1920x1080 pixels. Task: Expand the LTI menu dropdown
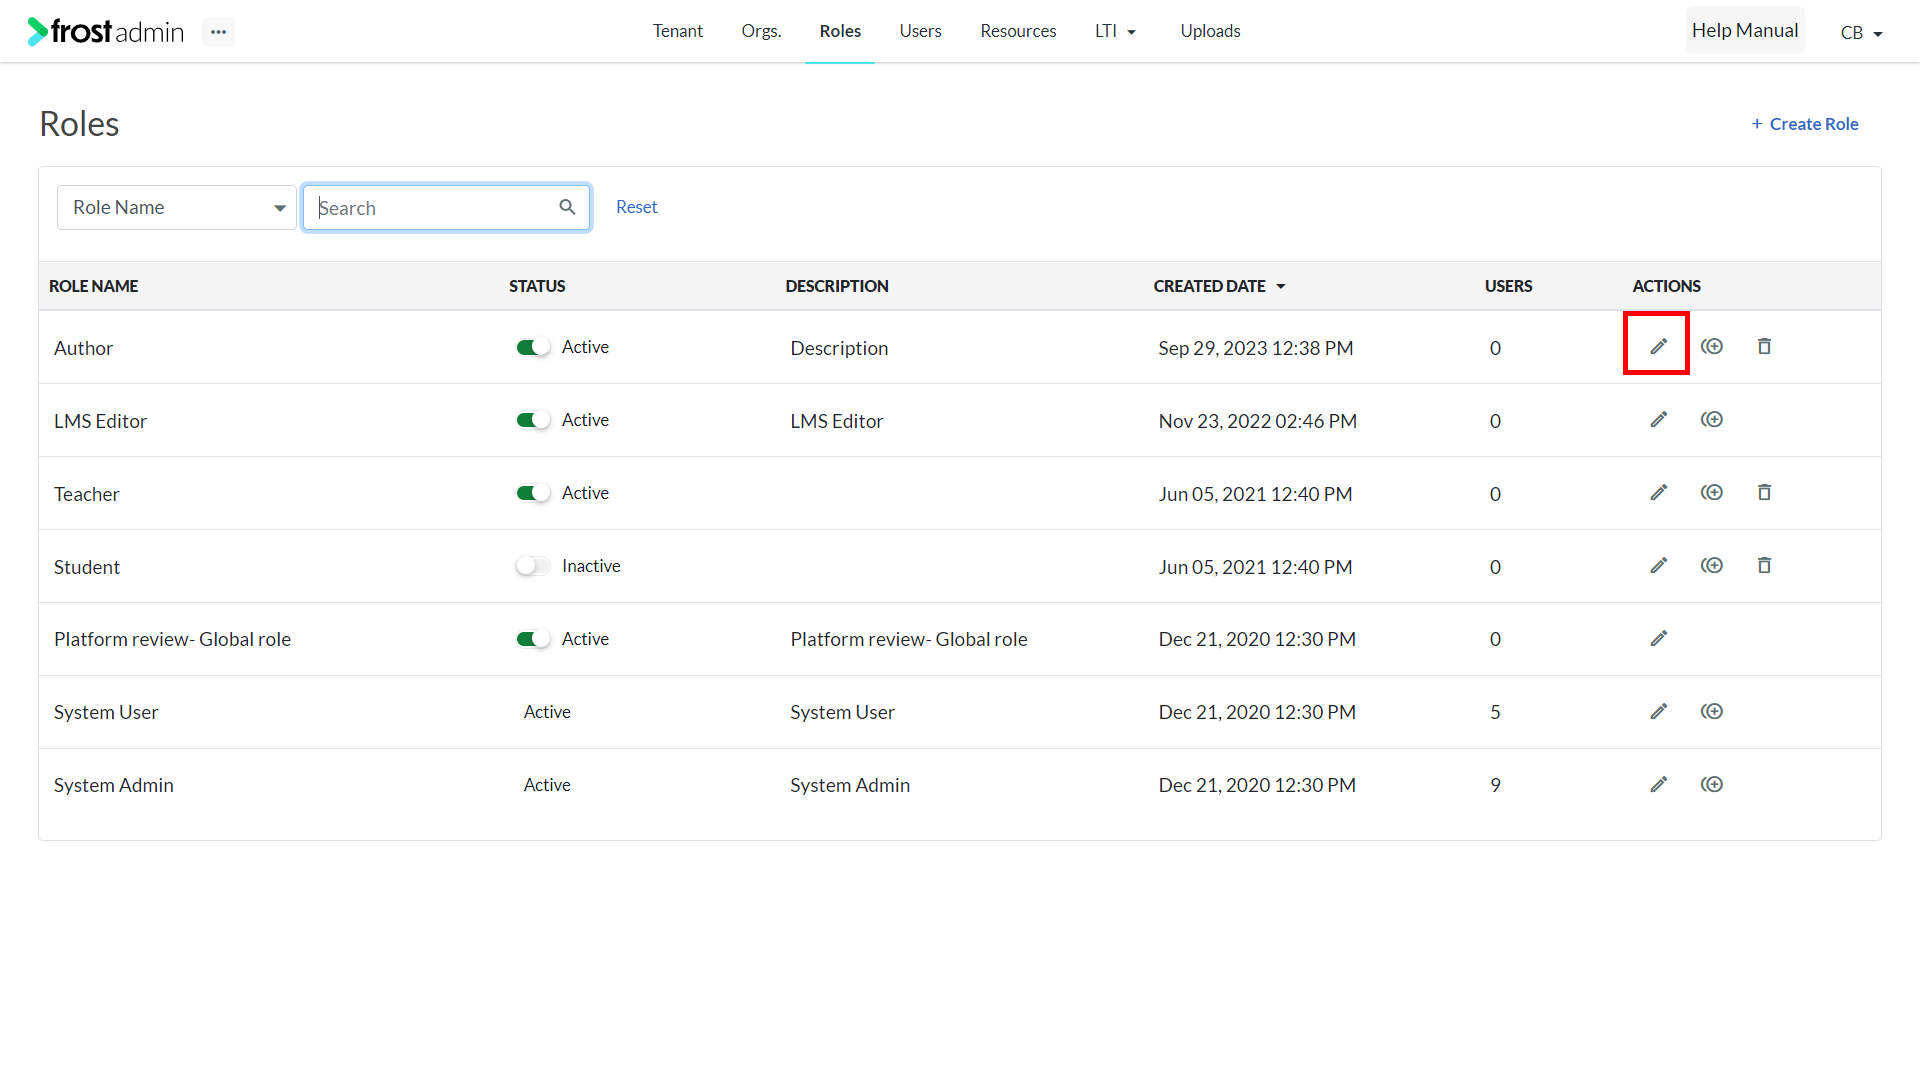click(1116, 31)
